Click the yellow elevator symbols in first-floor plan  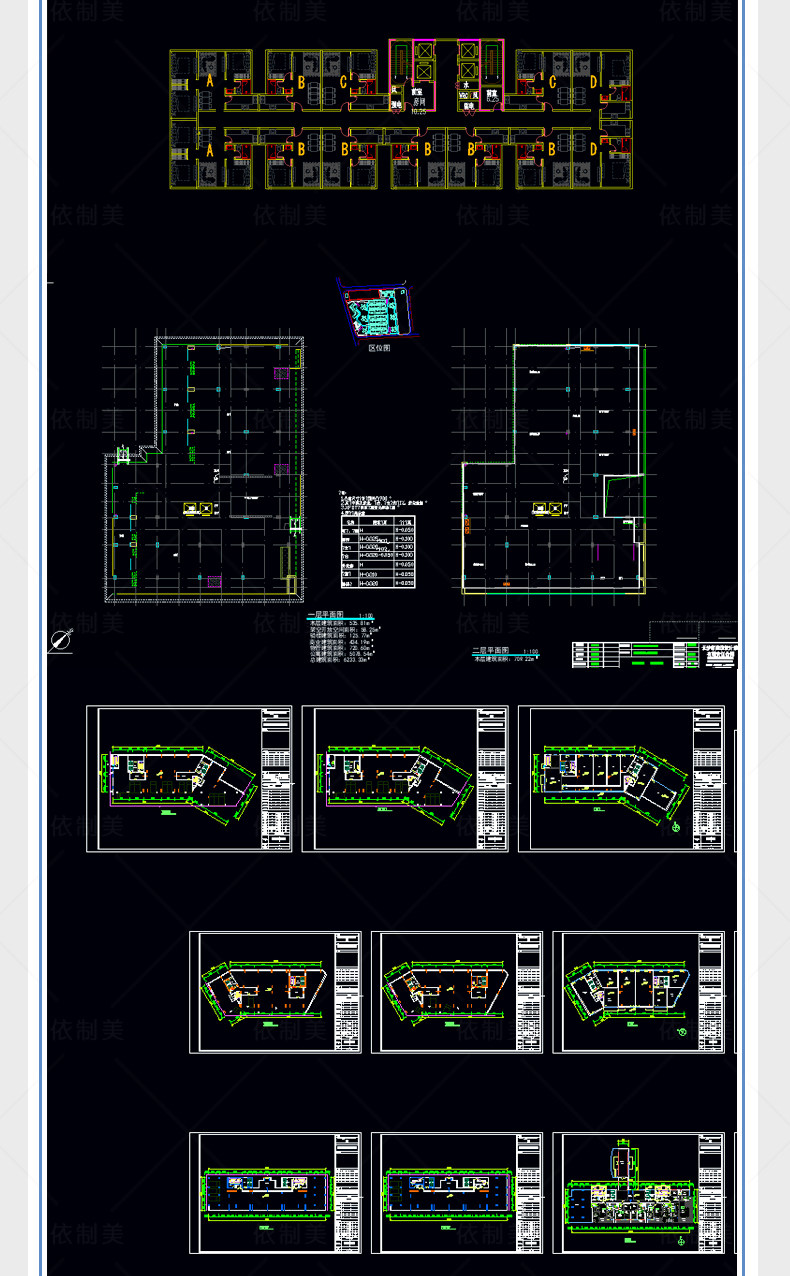[199, 510]
